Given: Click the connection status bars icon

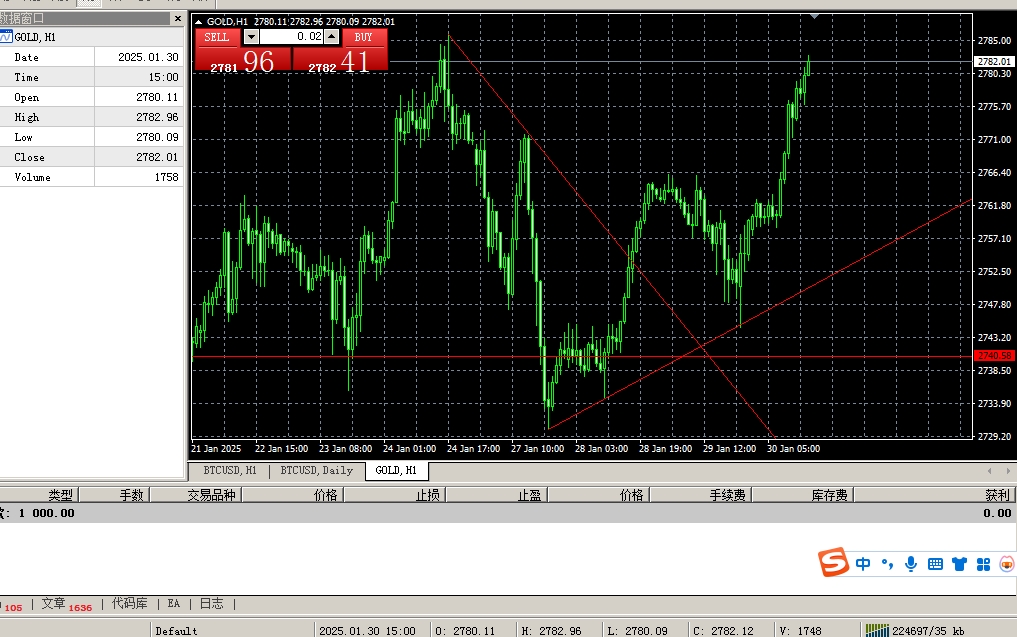Looking at the screenshot, I should [x=877, y=631].
